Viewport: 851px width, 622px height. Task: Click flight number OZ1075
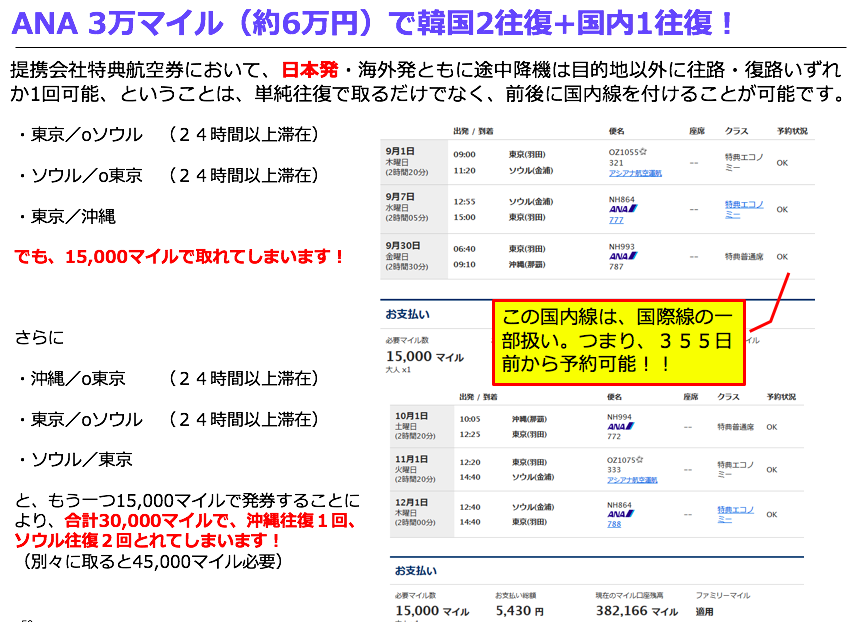(x=621, y=460)
